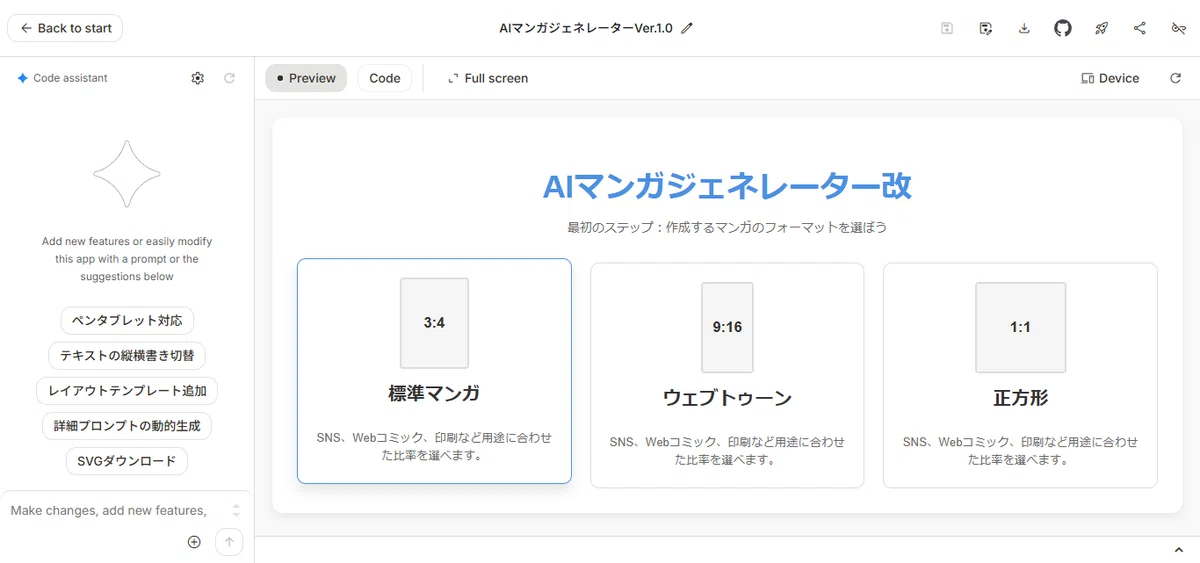Reload the preview with refresh icon
Image resolution: width=1200 pixels, height=563 pixels.
tap(1176, 78)
